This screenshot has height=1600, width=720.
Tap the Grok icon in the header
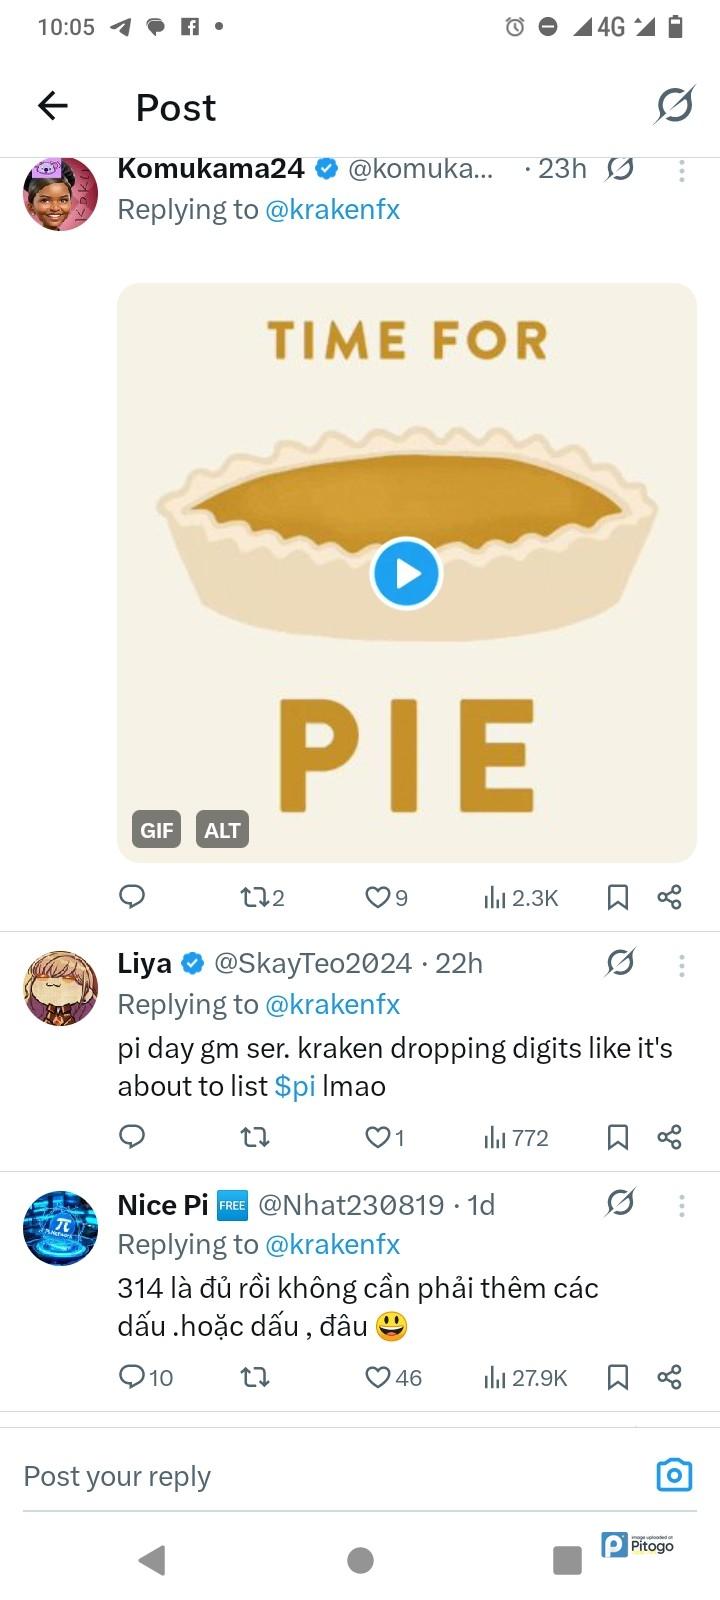click(x=674, y=105)
